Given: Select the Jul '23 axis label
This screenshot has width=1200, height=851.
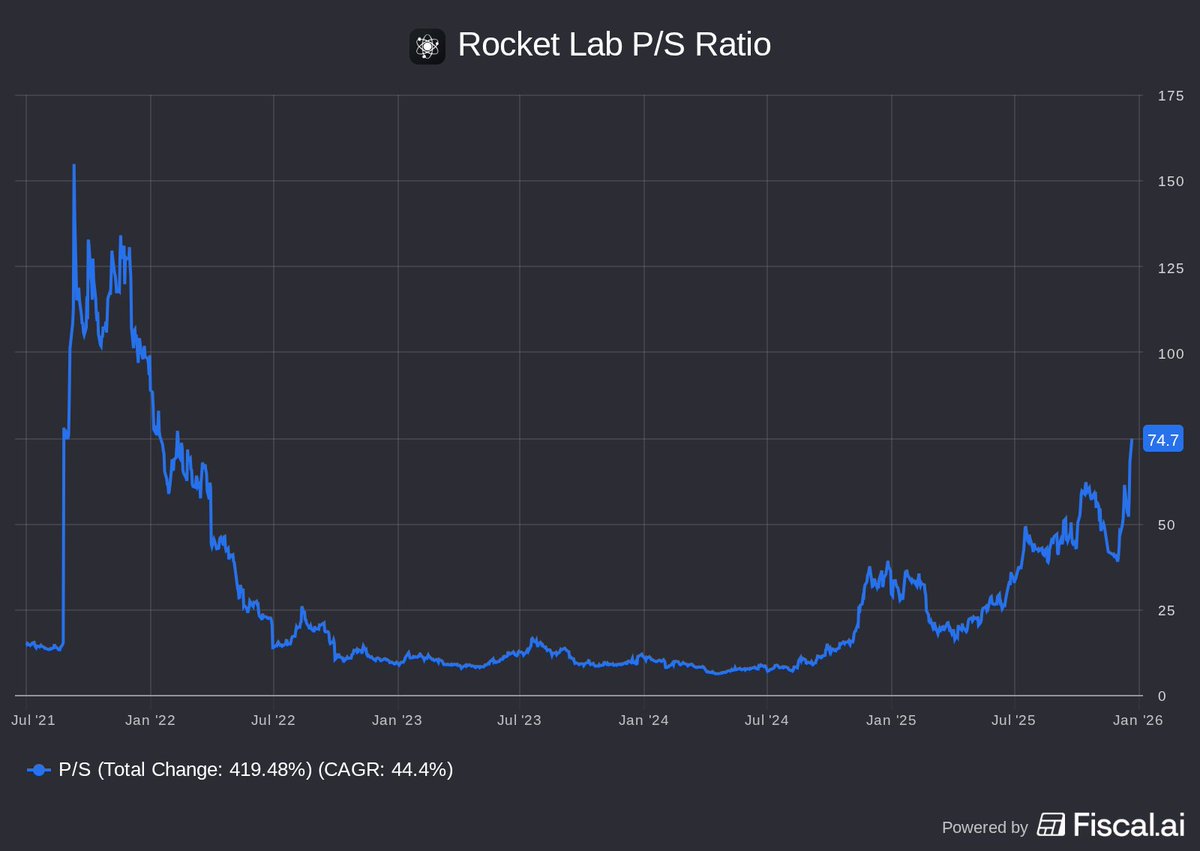Looking at the screenshot, I should tap(519, 719).
